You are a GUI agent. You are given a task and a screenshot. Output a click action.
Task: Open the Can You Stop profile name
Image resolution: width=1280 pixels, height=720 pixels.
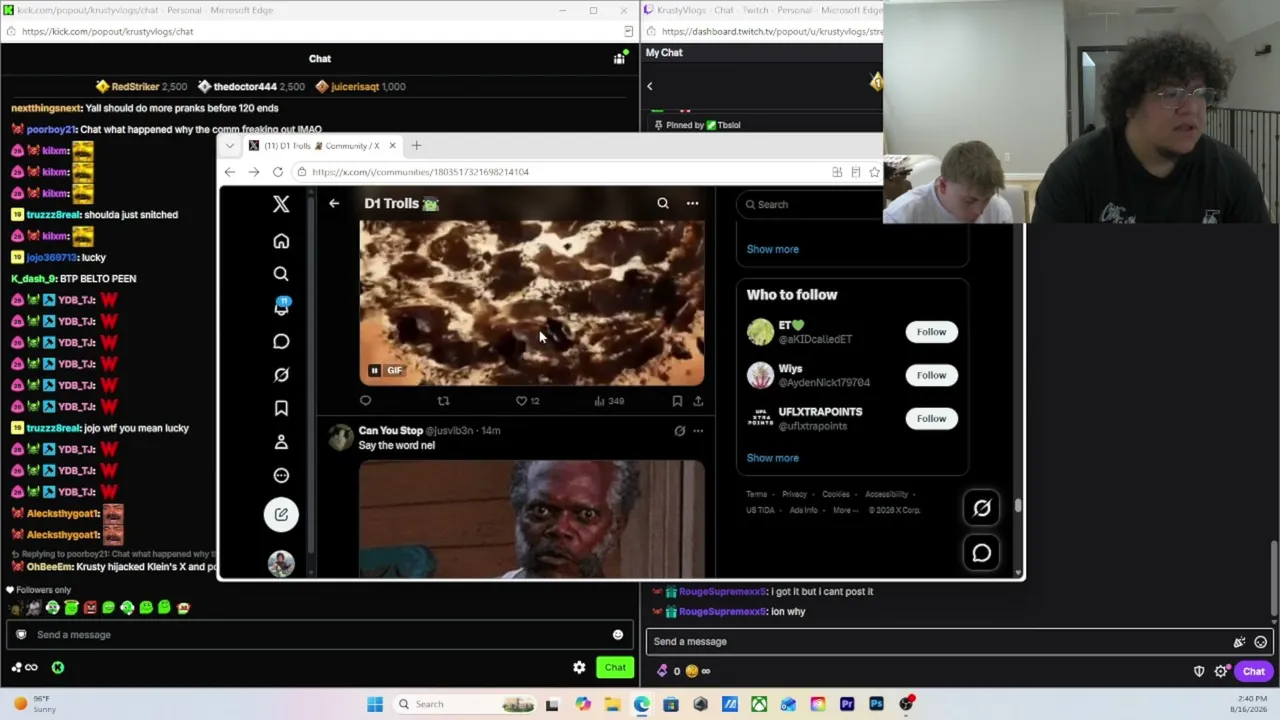[x=391, y=431]
